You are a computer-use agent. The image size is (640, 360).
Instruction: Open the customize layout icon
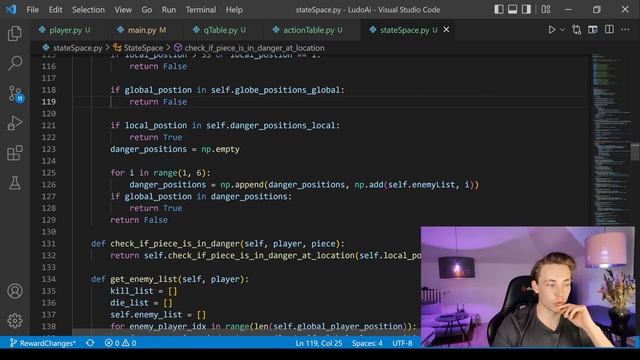pos(546,9)
